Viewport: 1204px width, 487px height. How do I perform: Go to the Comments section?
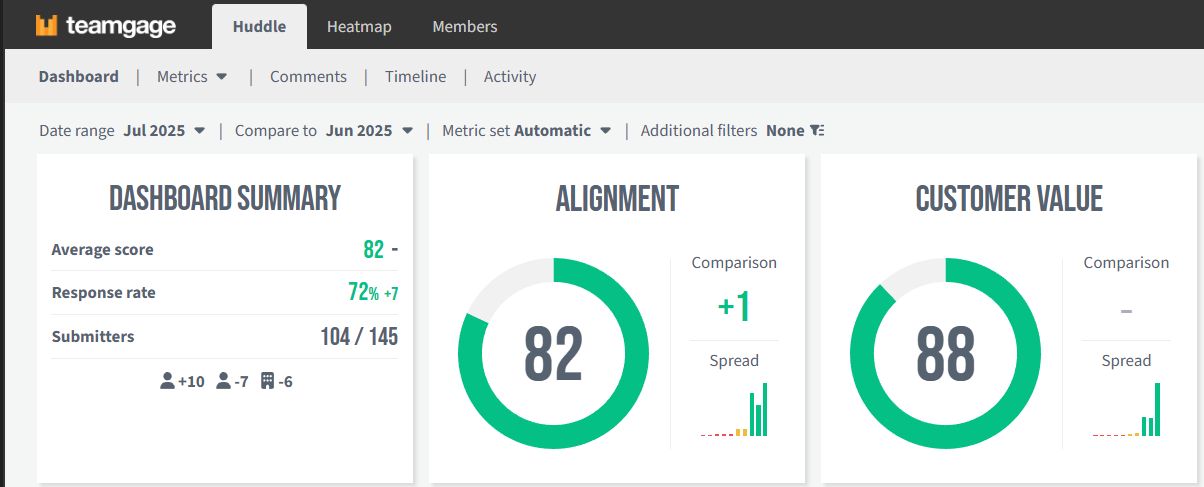(x=308, y=77)
